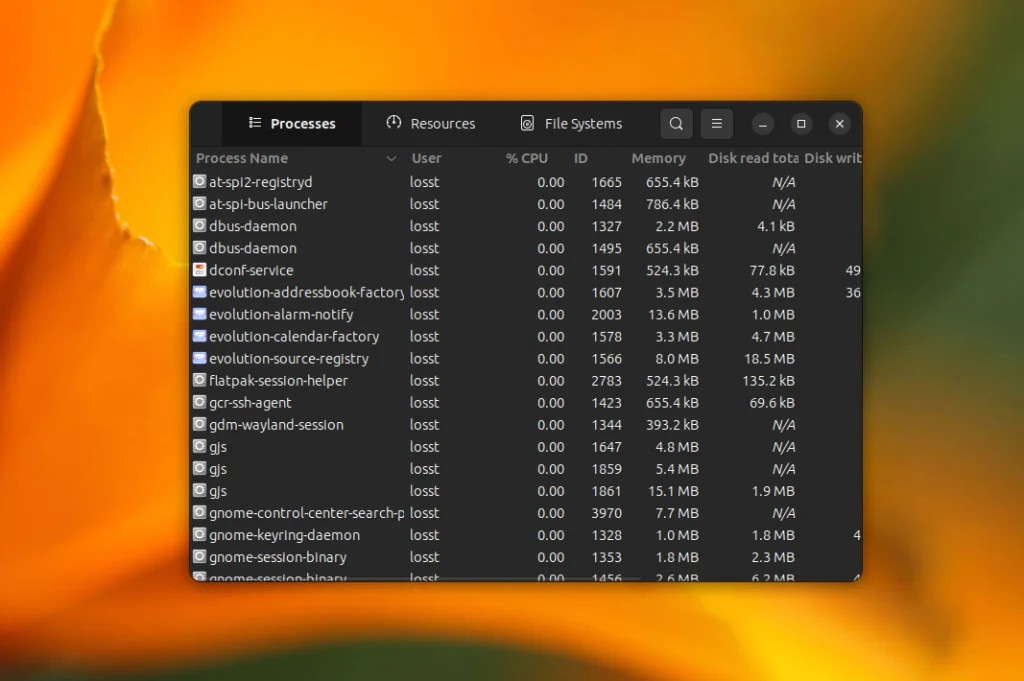Open the File Systems tab
The width and height of the screenshot is (1024, 681).
[x=571, y=124]
